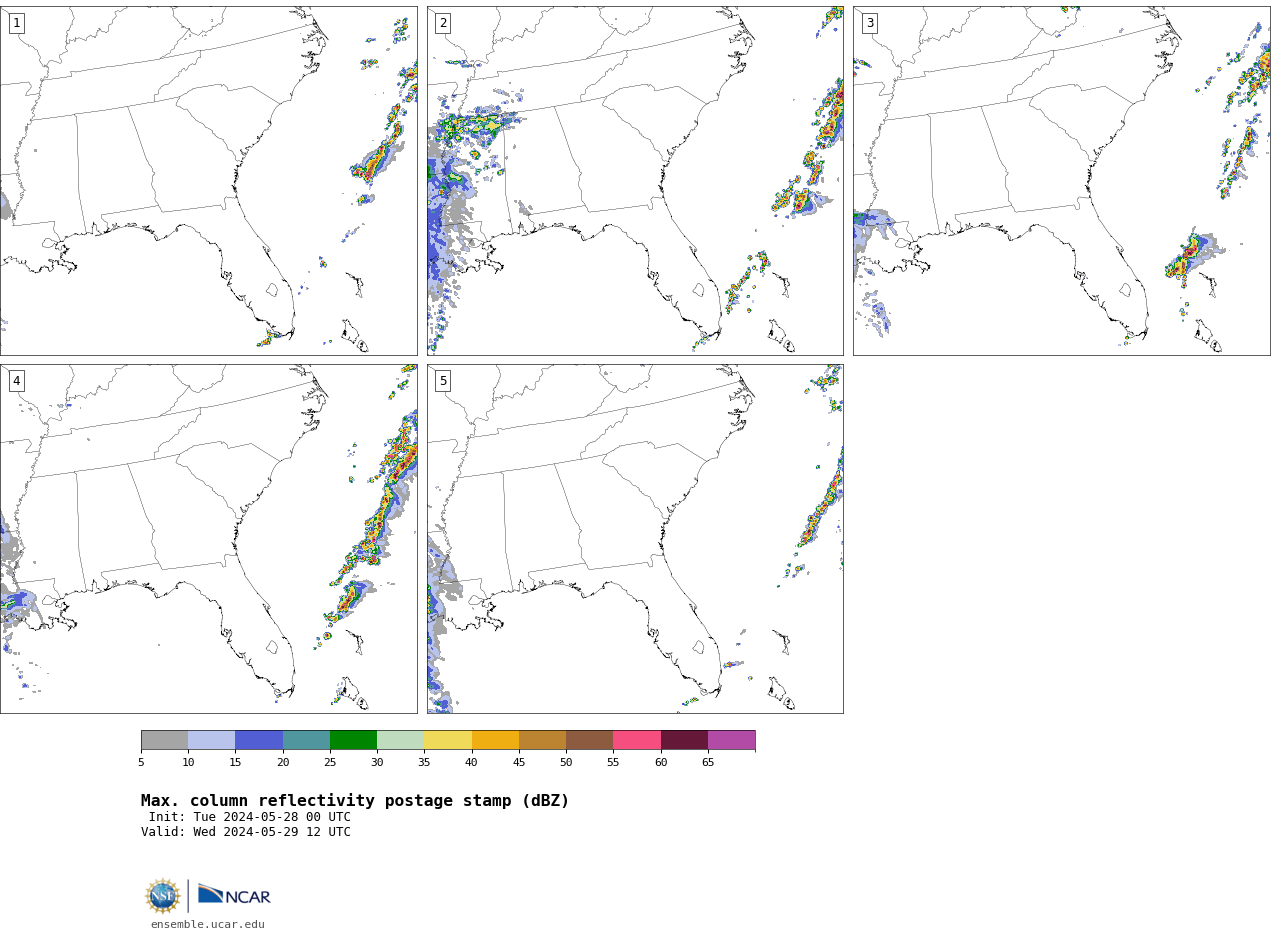The width and height of the screenshot is (1280, 936).
Task: Click the colorbar tick label 5
Action: (x=141, y=762)
